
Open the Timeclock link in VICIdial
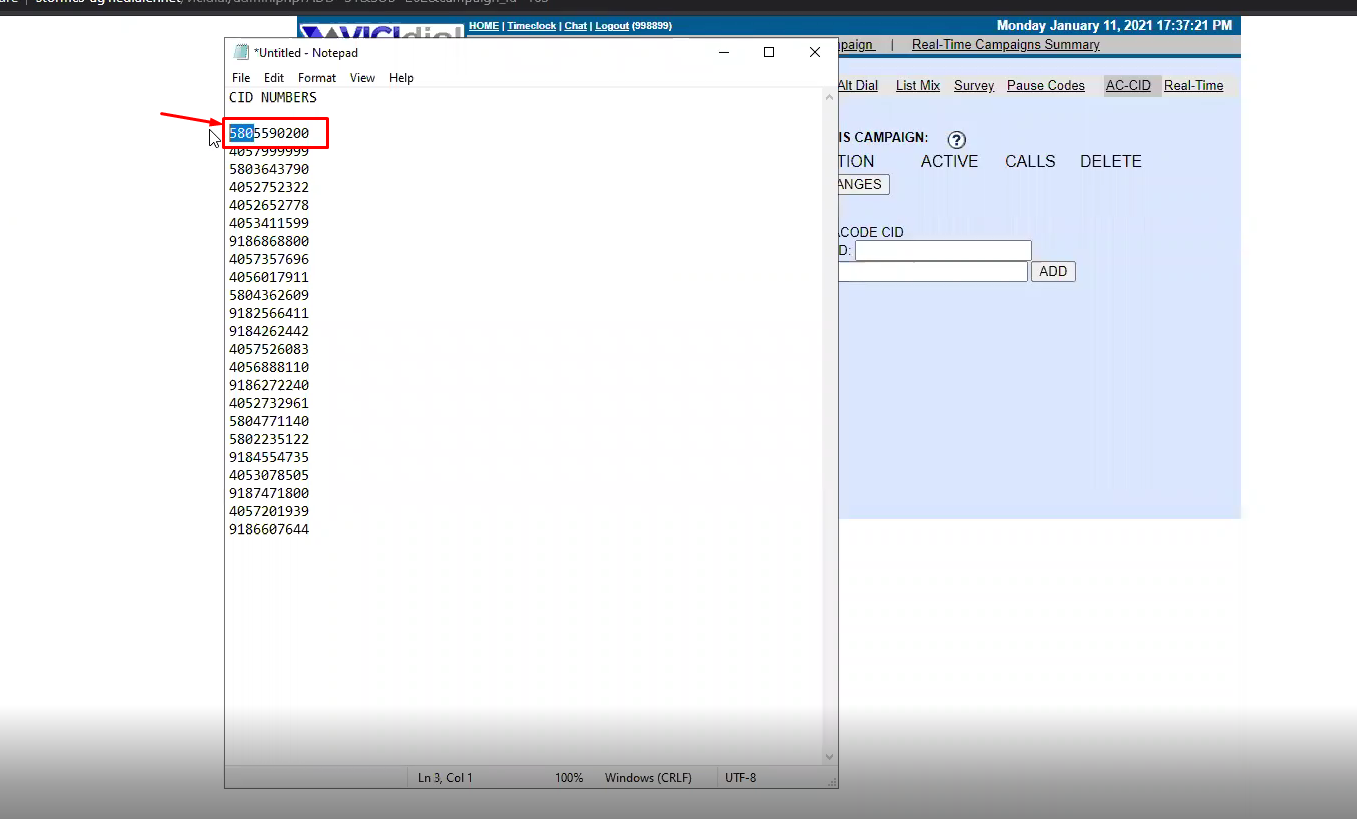click(531, 26)
